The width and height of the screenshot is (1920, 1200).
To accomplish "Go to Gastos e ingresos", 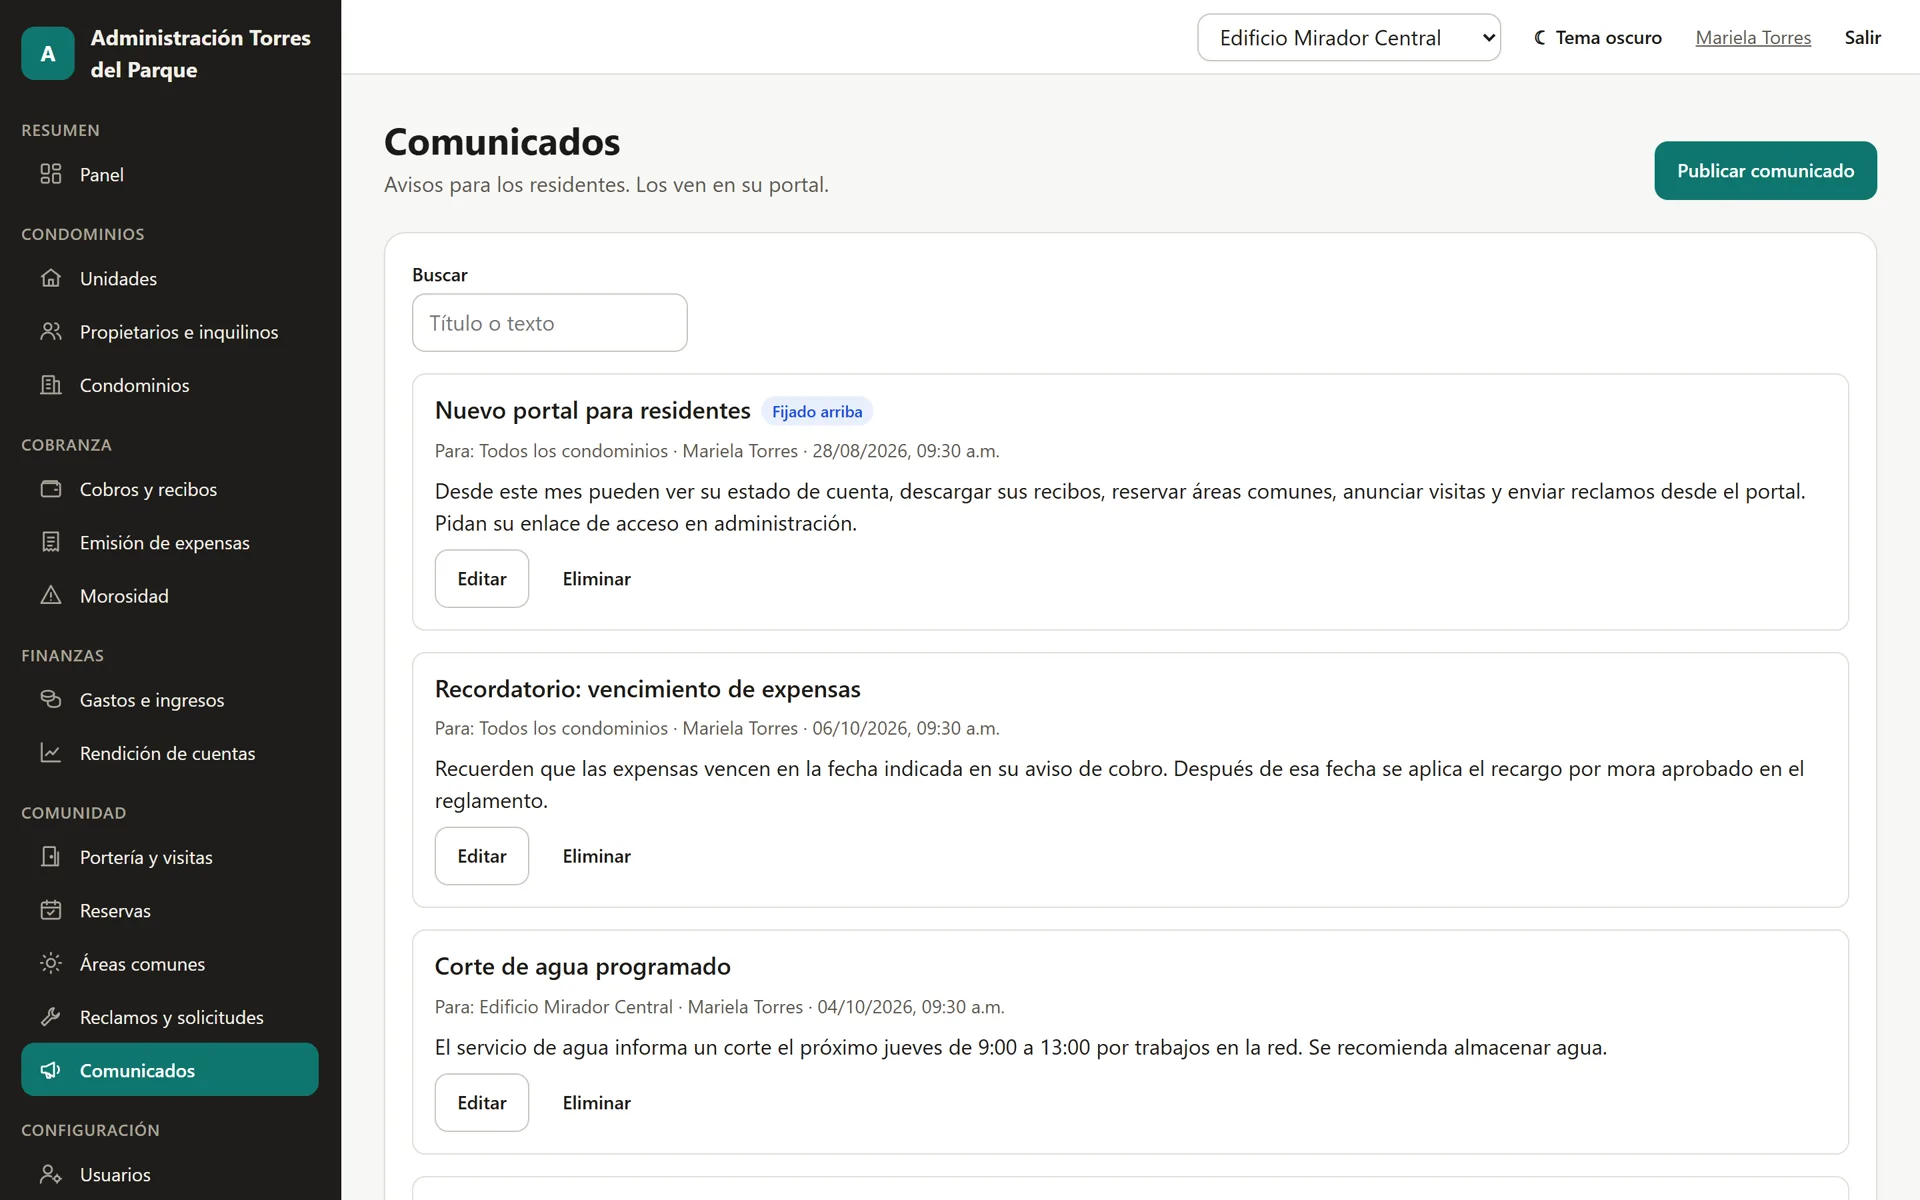I will 170,699.
